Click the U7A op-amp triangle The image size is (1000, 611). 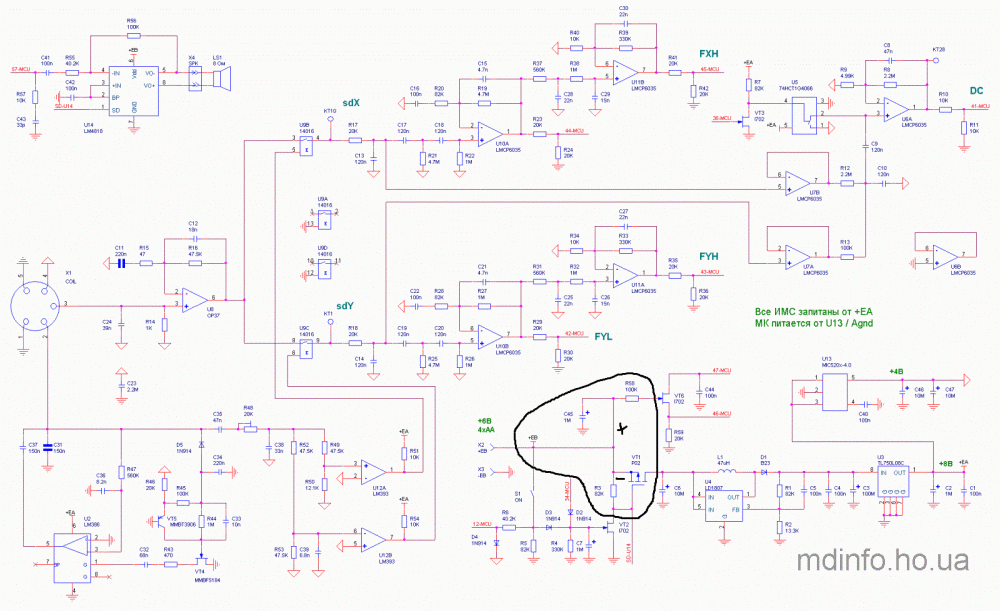coord(797,256)
